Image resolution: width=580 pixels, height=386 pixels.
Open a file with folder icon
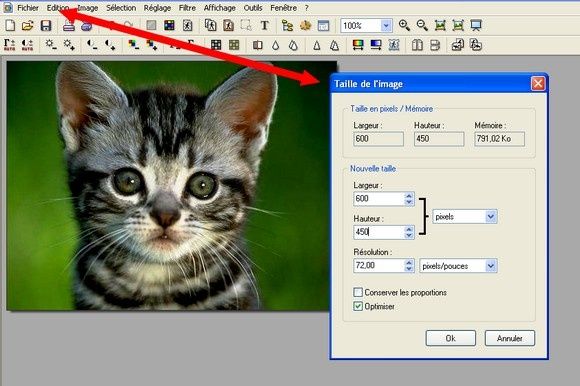click(28, 26)
